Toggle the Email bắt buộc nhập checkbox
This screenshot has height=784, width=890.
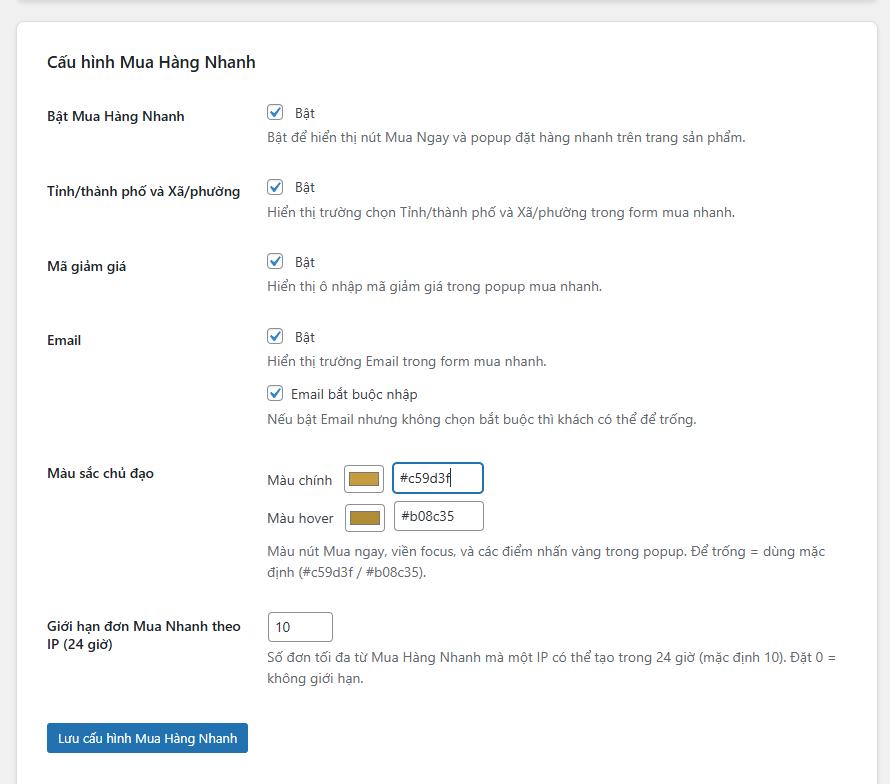point(275,394)
